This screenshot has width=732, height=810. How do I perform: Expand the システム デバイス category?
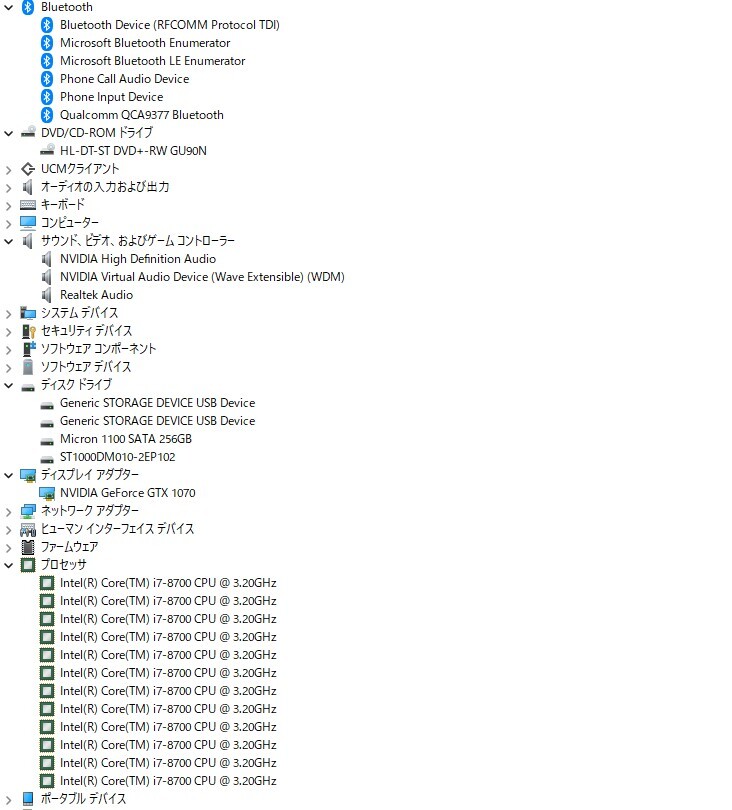(x=8, y=314)
